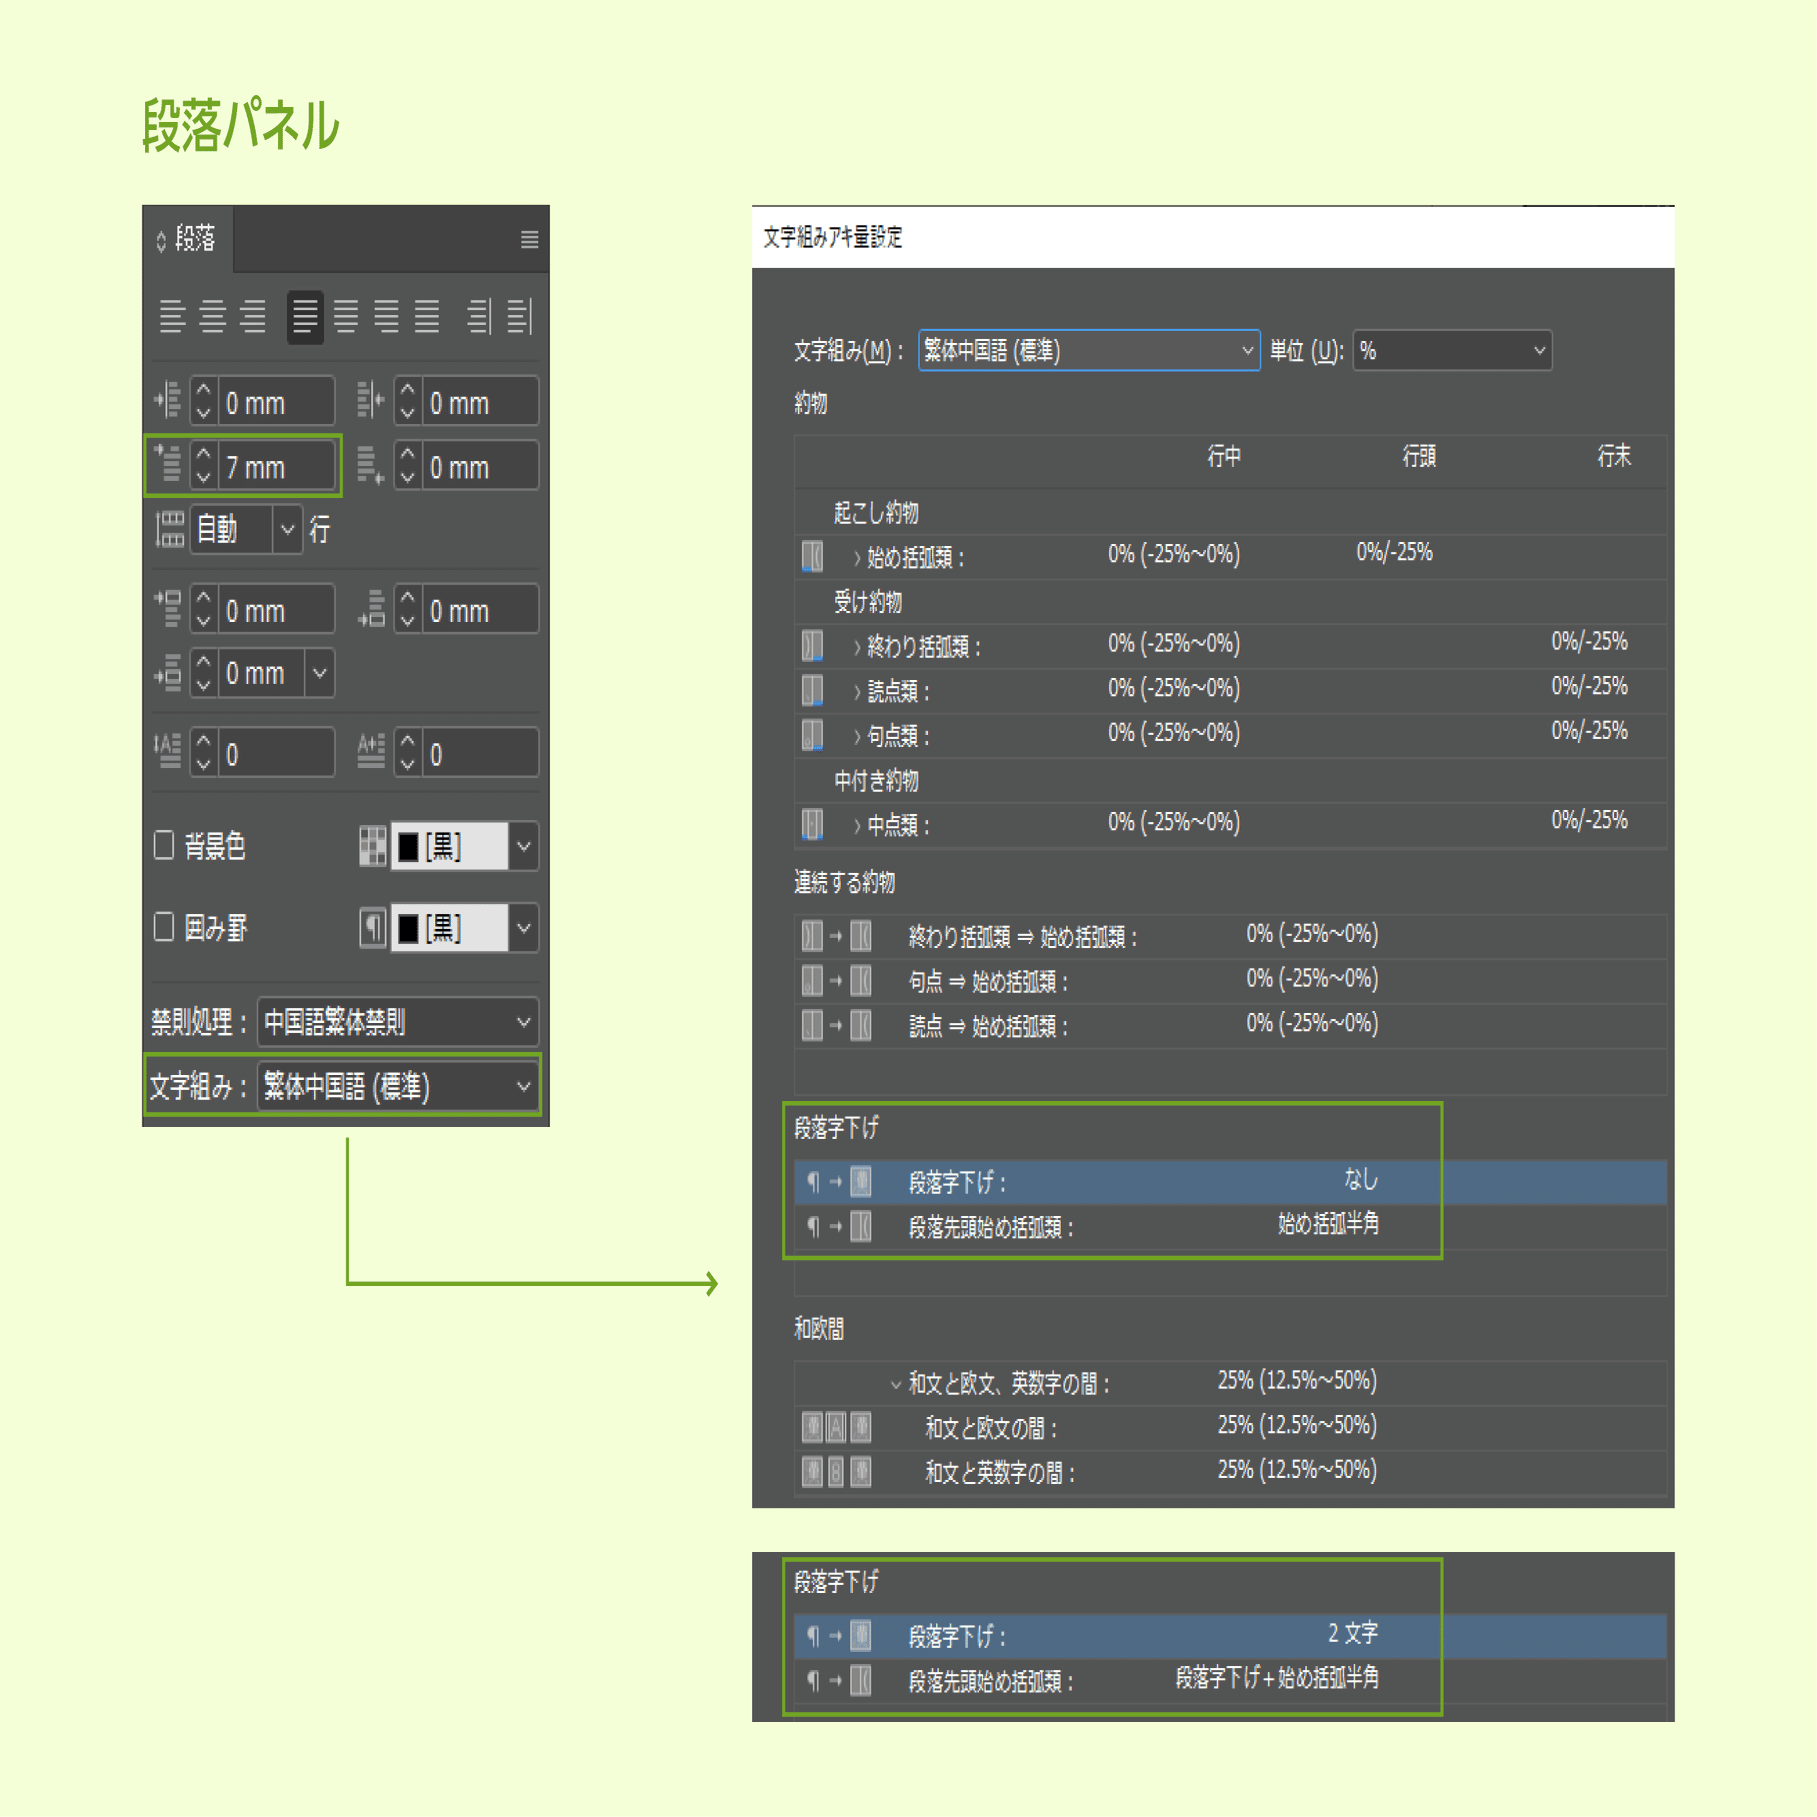This screenshot has width=1817, height=1817.
Task: Open the 単位(U) percent dropdown
Action: coord(1452,351)
